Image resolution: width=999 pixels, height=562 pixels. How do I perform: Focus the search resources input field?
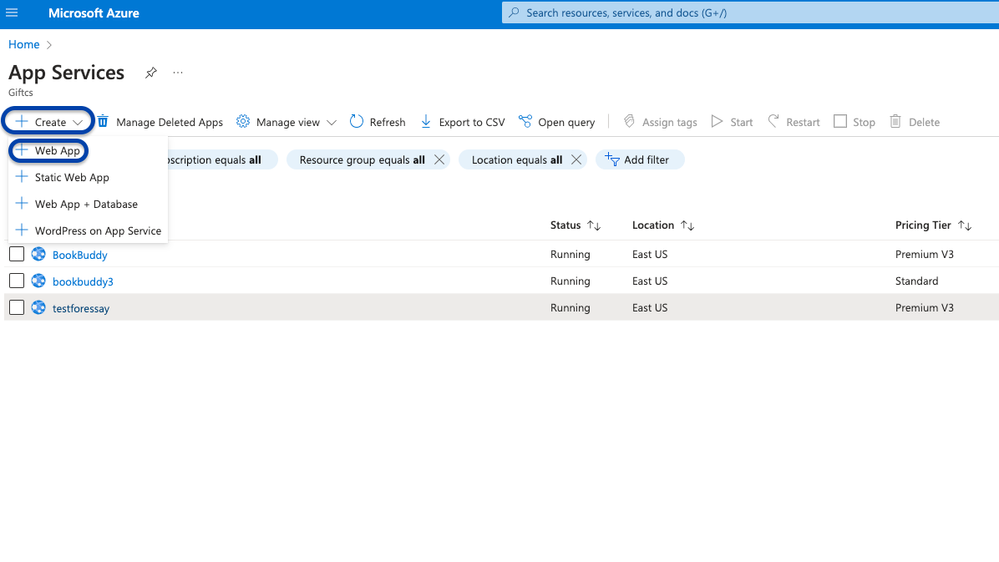[x=751, y=13]
